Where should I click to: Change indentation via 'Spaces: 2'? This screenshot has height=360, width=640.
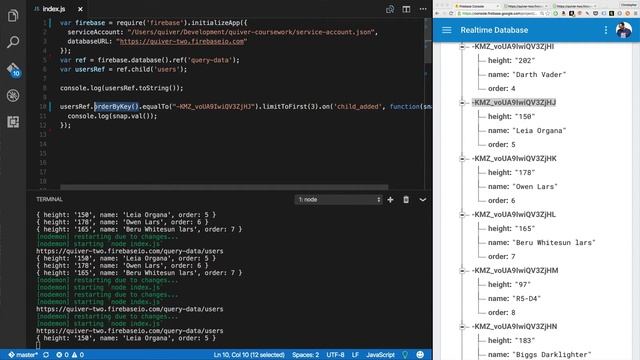click(x=305, y=355)
